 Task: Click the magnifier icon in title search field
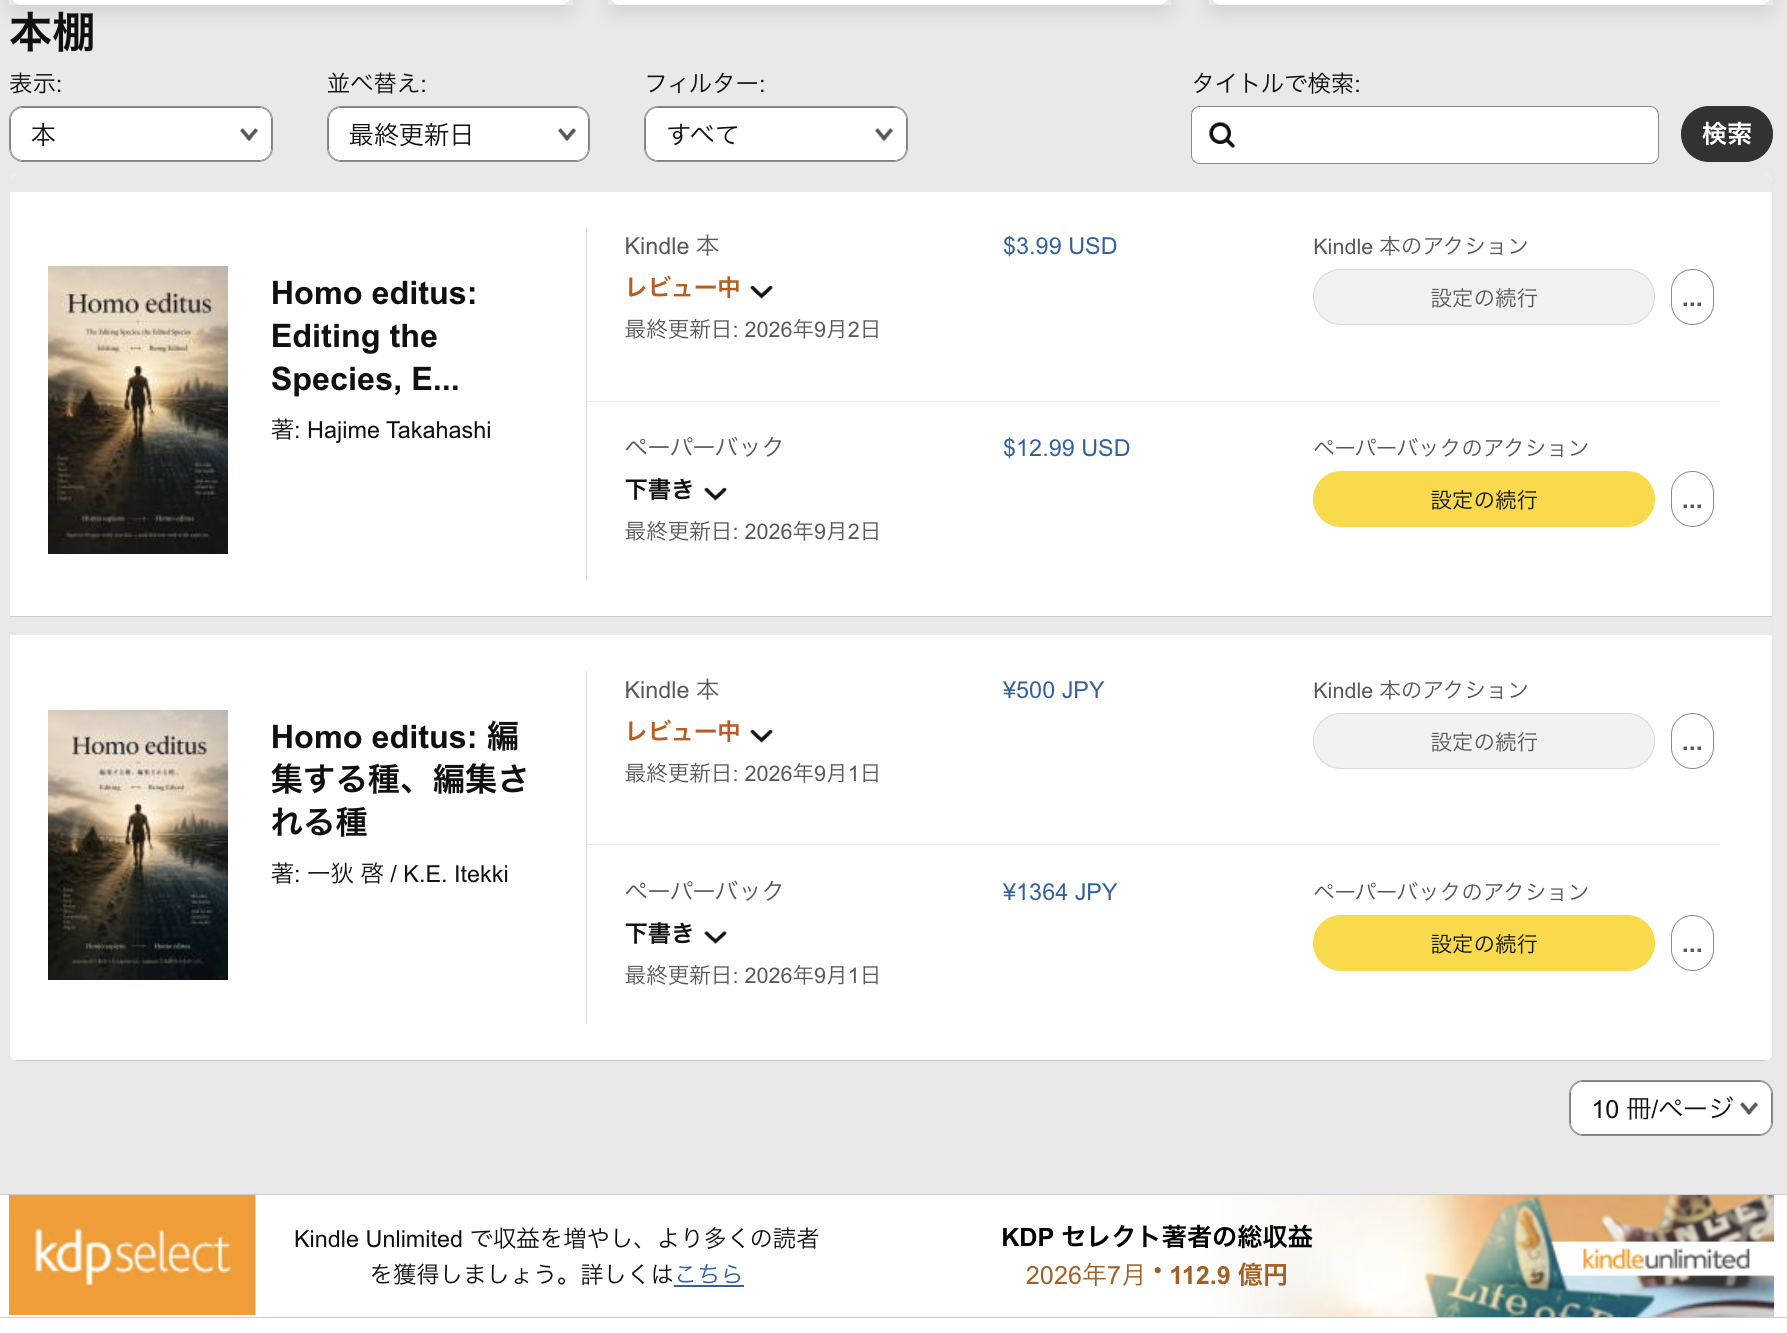1222,135
